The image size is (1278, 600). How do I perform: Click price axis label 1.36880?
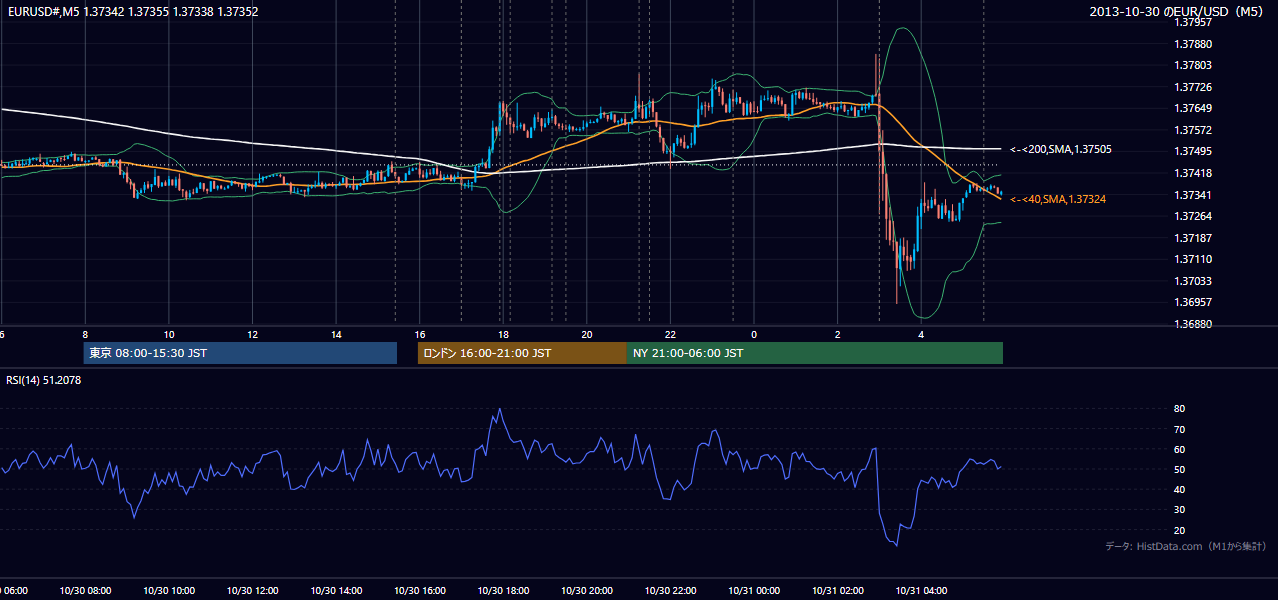1192,324
